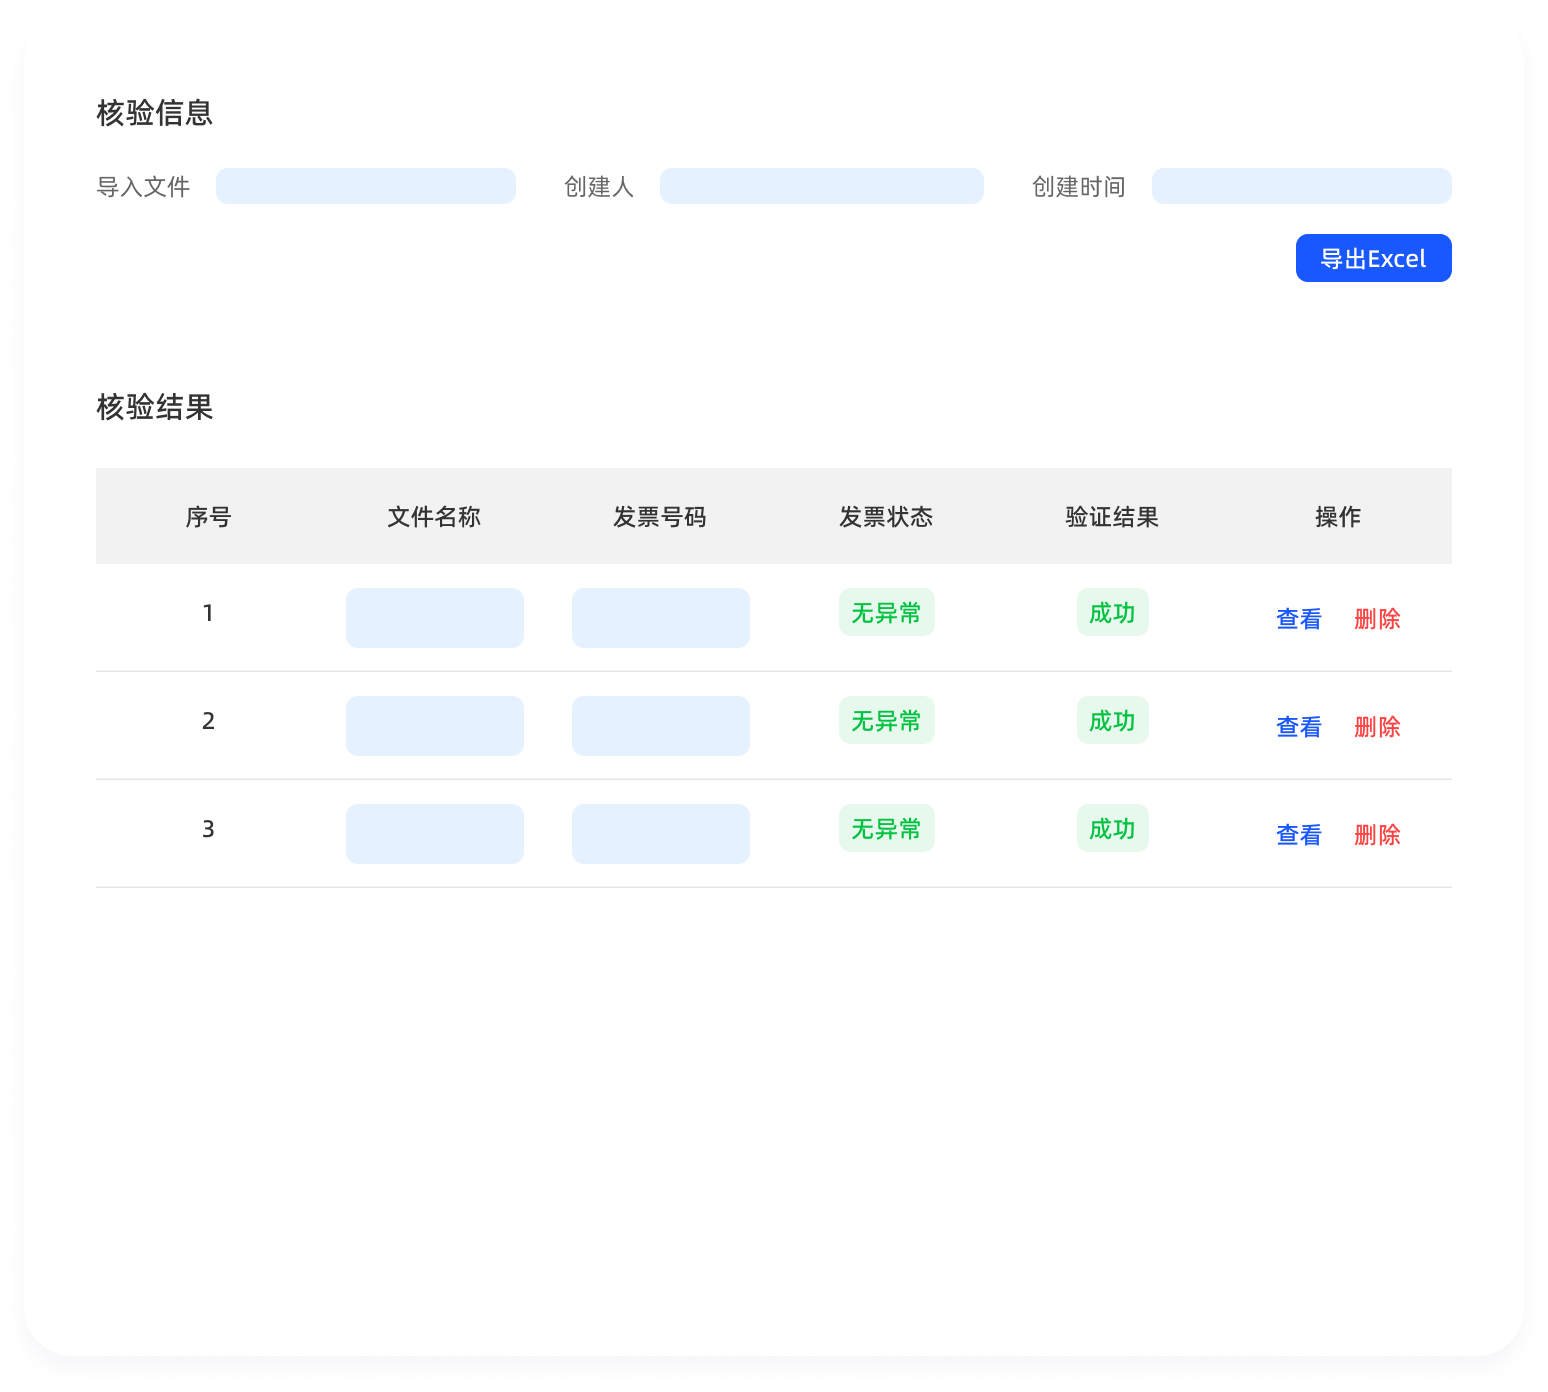Remove row 3 with 删除 link
Image resolution: width=1548 pixels, height=1392 pixels.
[1377, 835]
